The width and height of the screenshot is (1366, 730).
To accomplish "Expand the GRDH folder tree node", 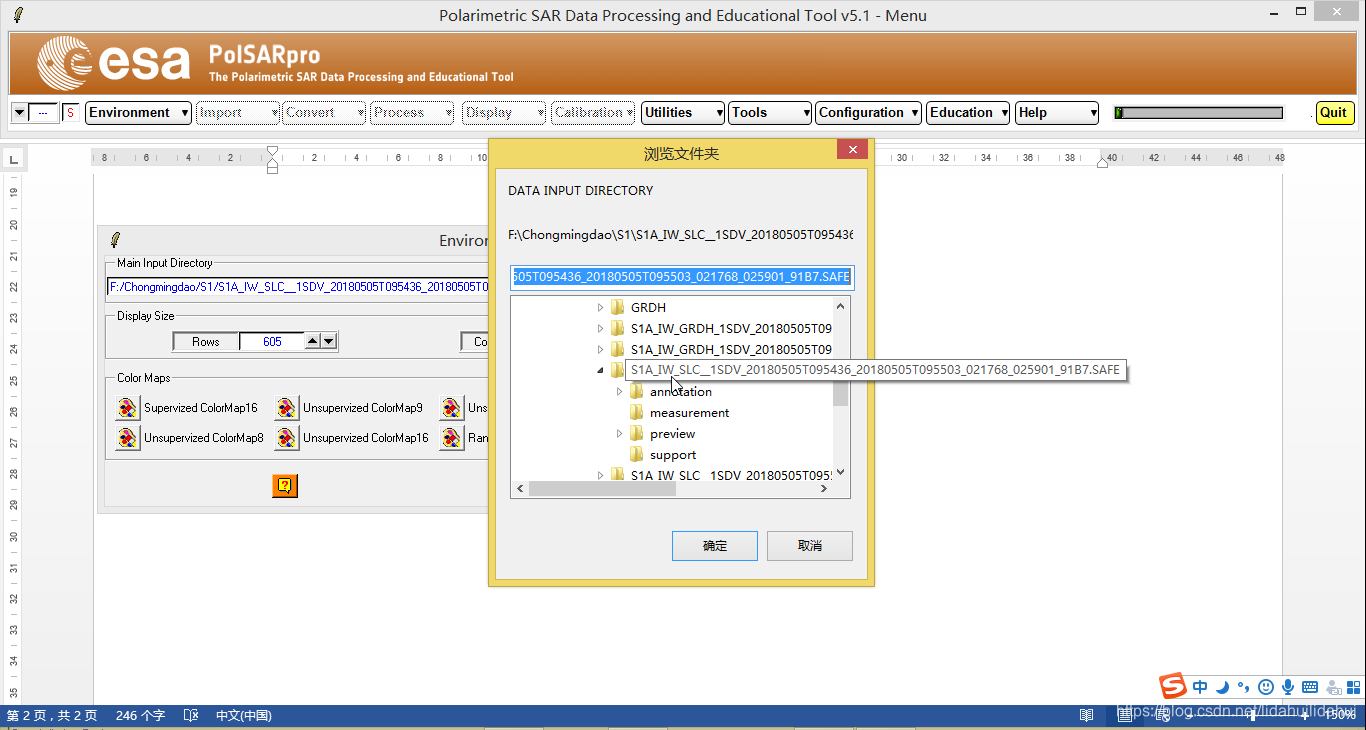I will [x=600, y=308].
